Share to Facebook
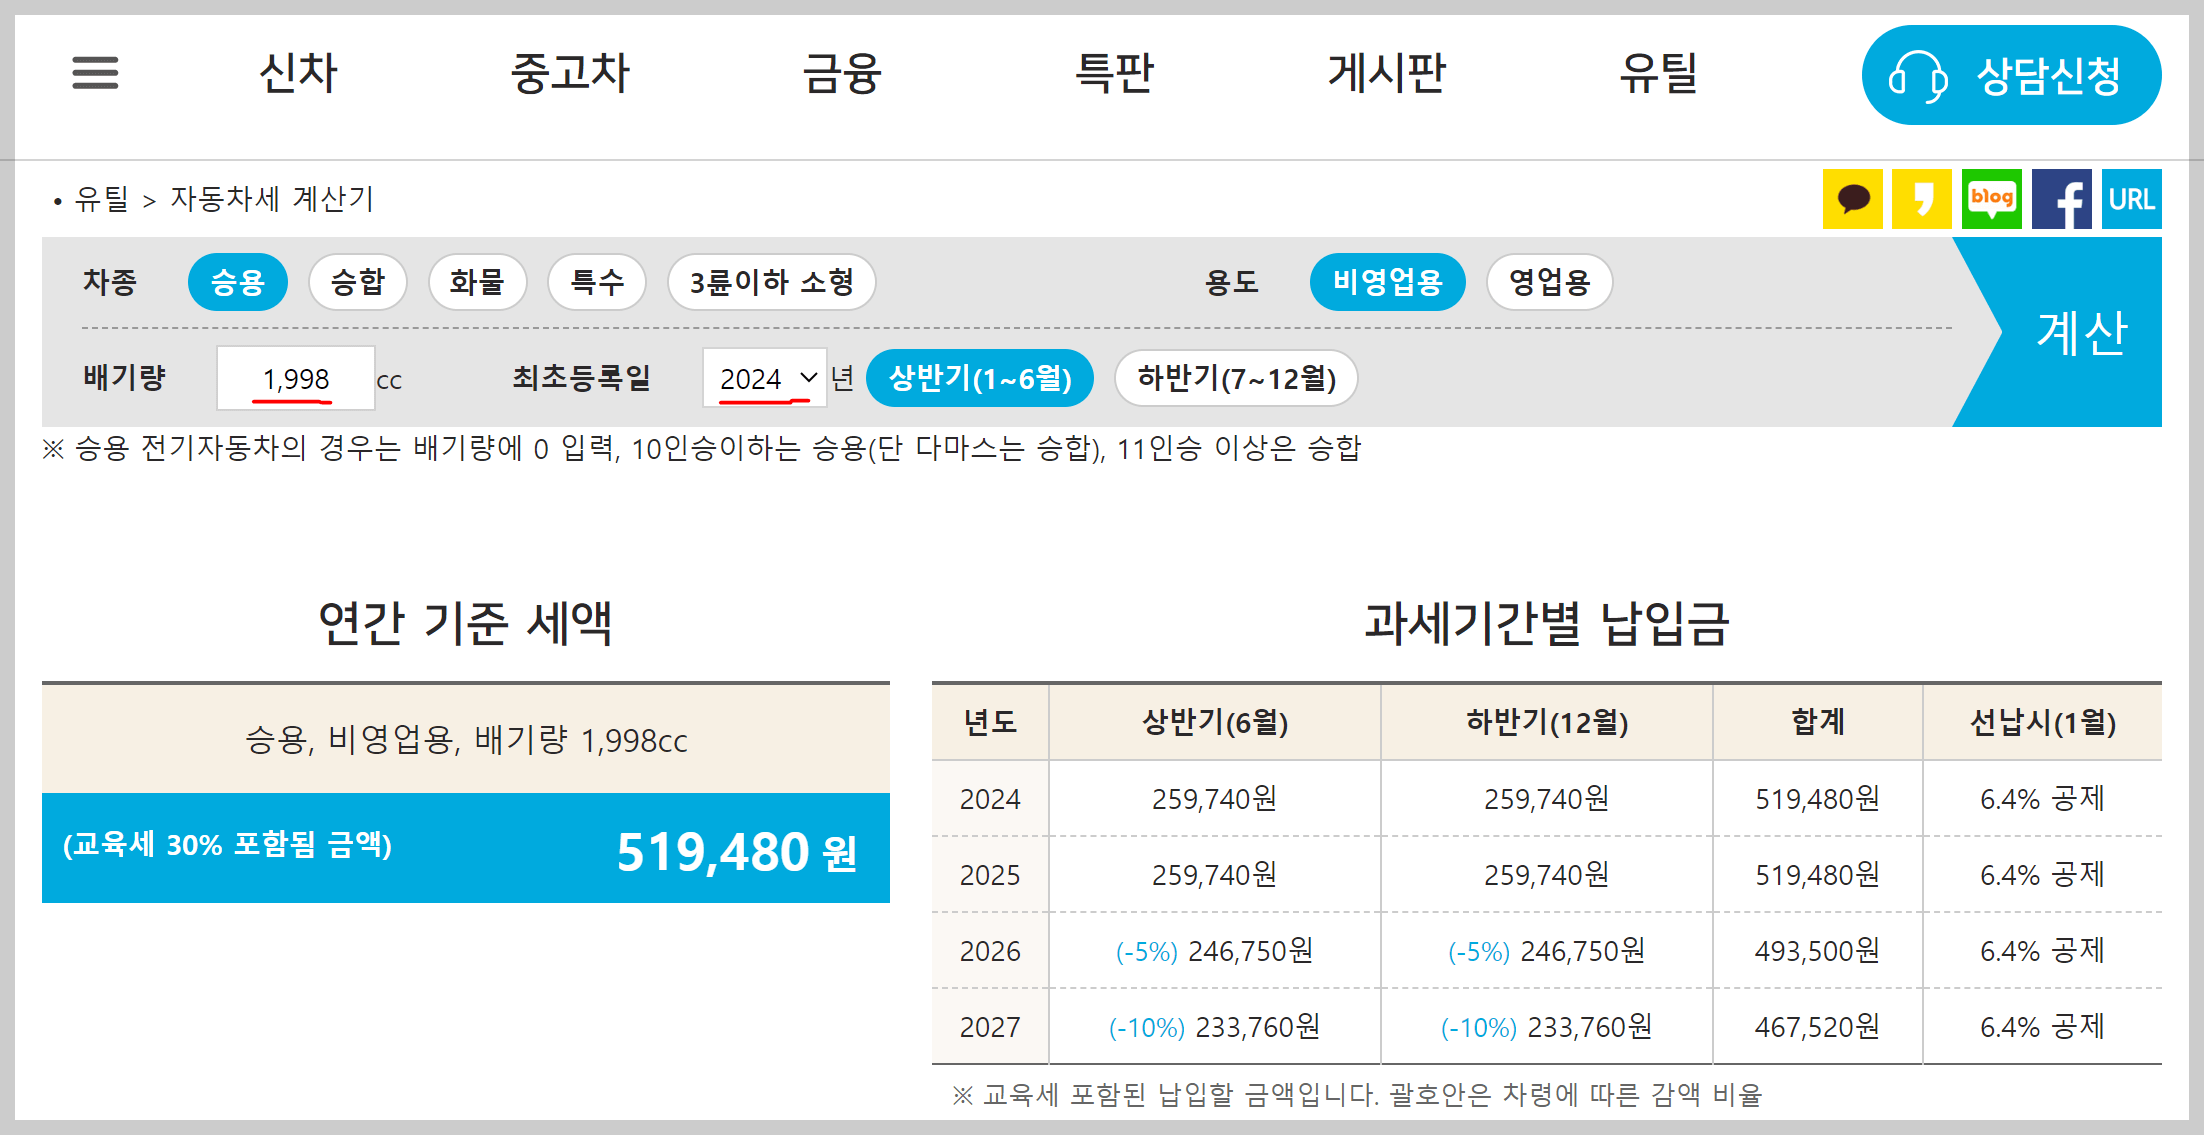The image size is (2204, 1135). point(2062,199)
